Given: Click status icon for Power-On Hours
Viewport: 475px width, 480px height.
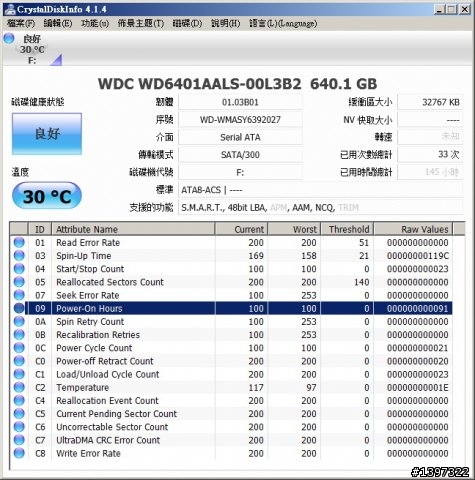Looking at the screenshot, I should click(x=19, y=308).
